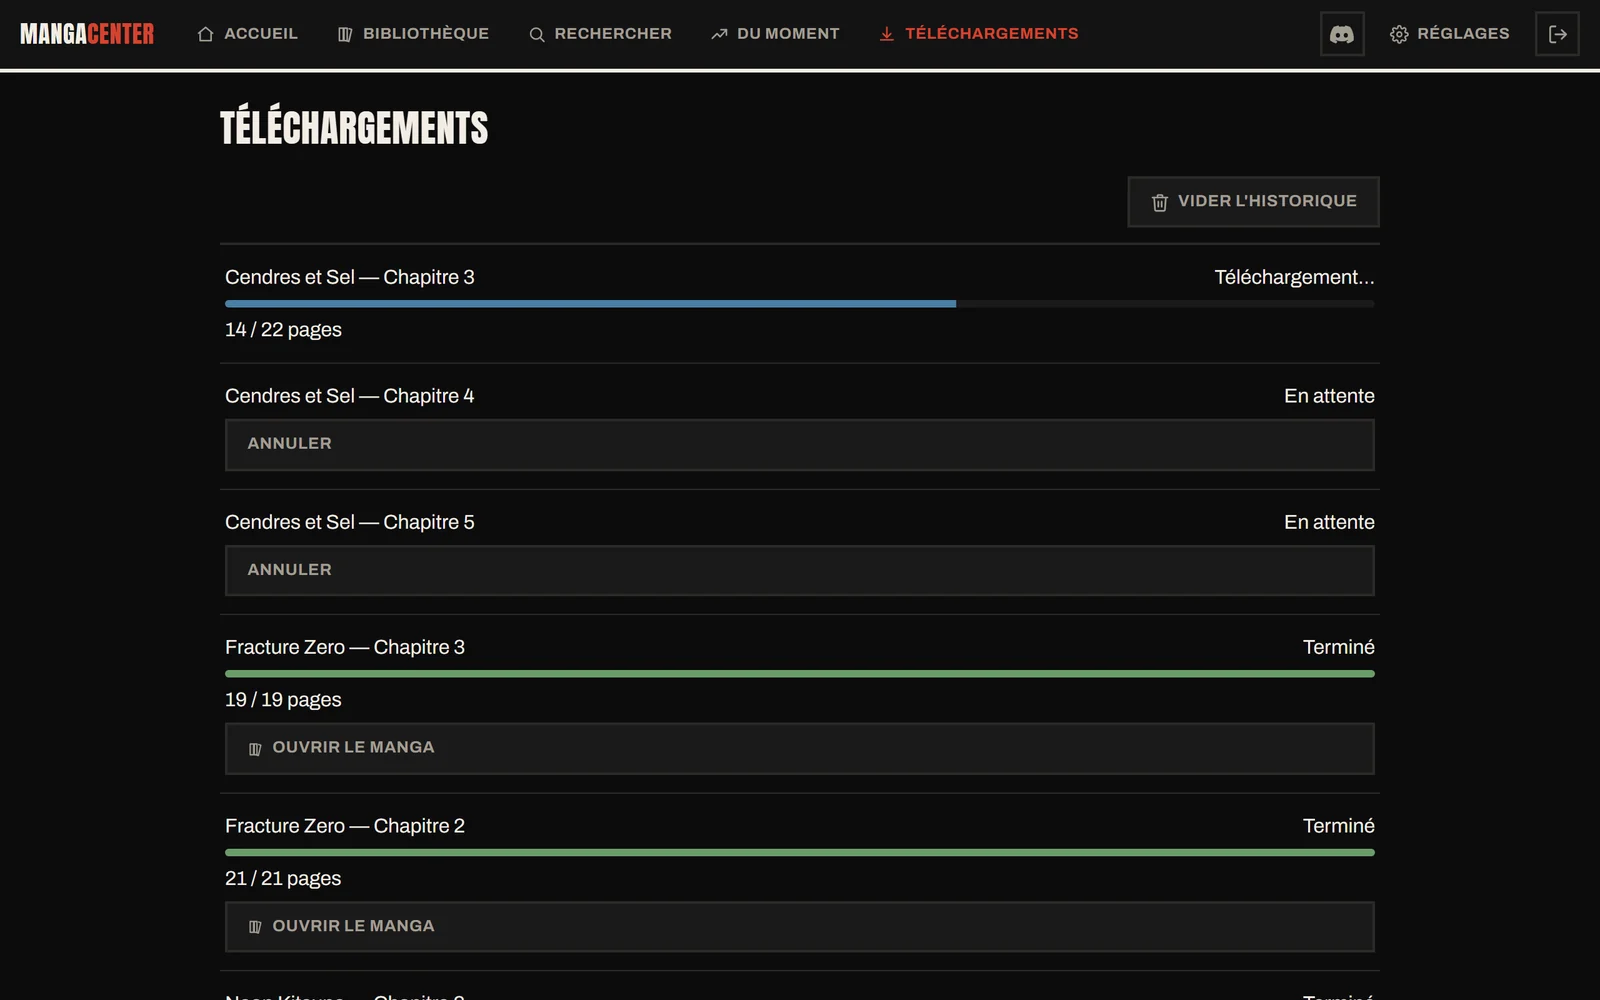1600x1000 pixels.
Task: Click the "Cendres et Sel — Chapitre 3" title
Action: coord(350,277)
